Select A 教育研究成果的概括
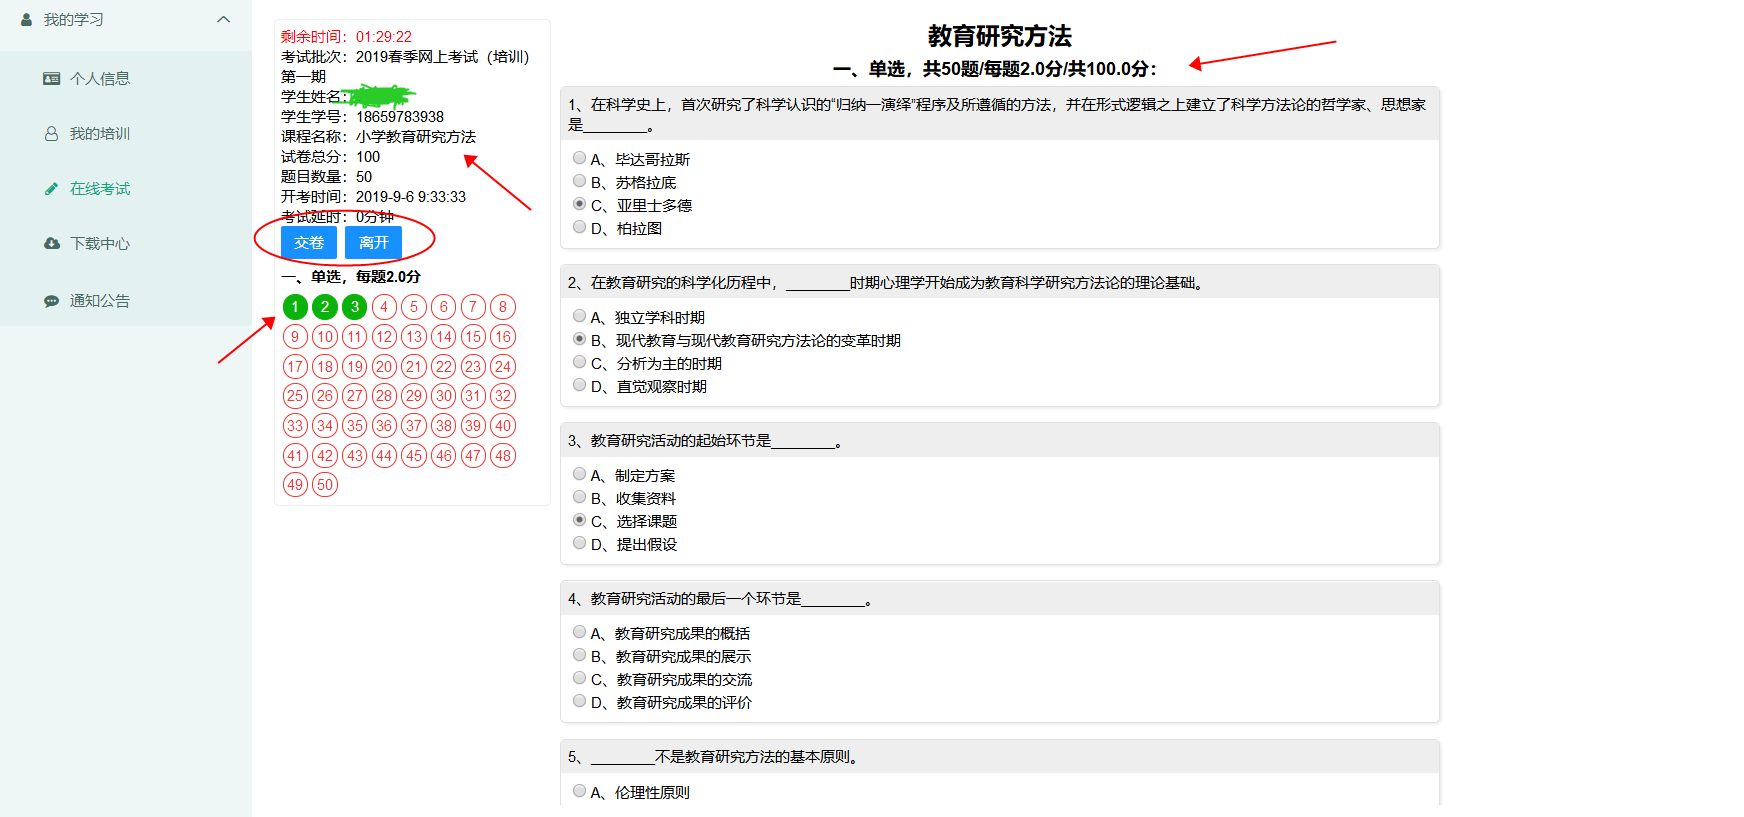 579,632
